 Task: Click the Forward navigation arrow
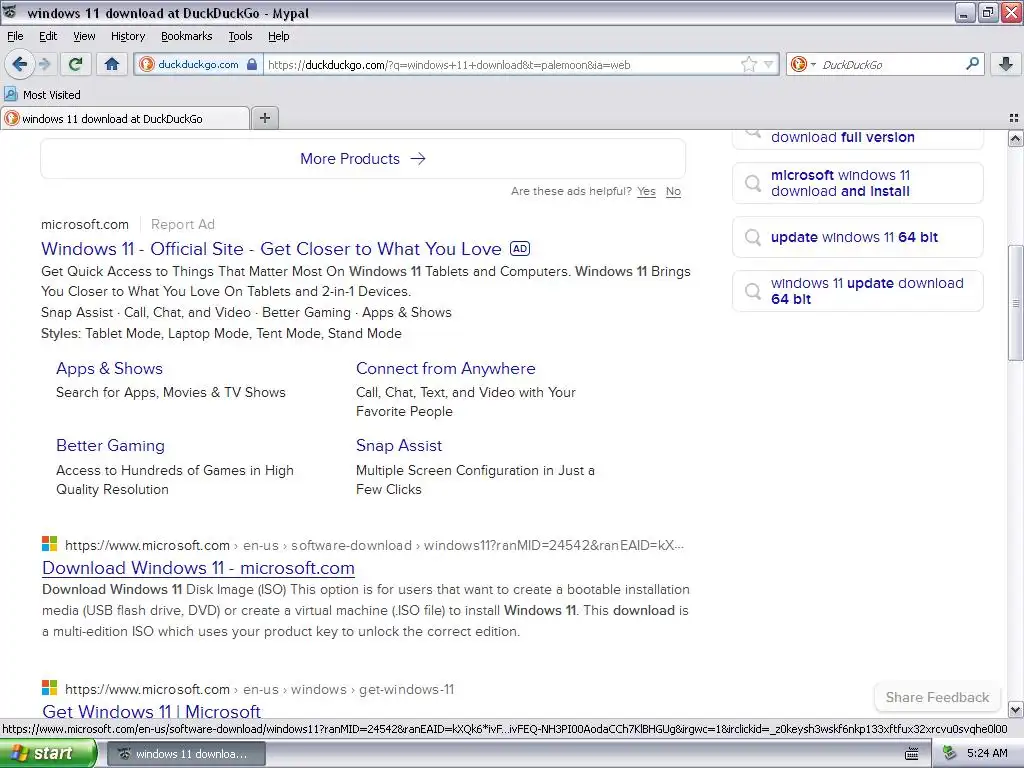pos(44,64)
